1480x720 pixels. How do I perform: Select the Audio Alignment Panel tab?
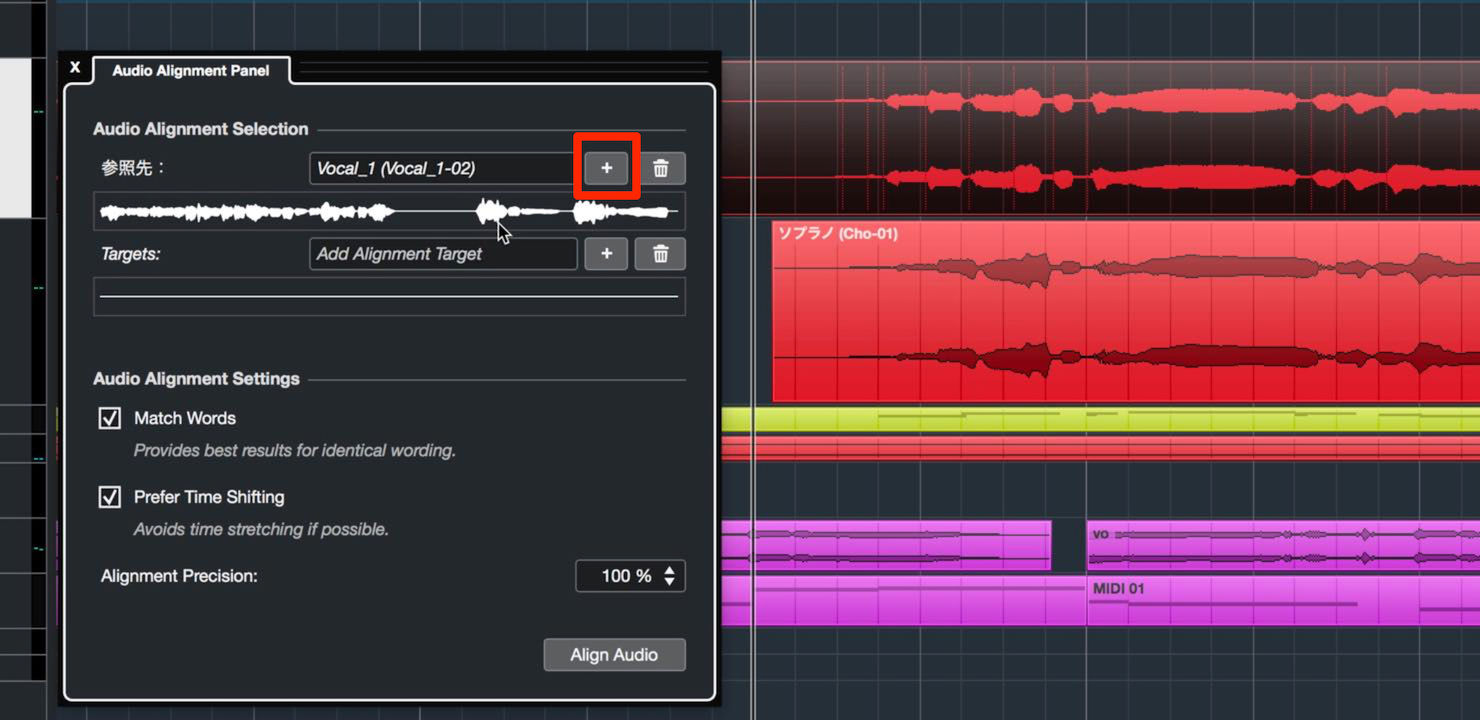[x=191, y=71]
